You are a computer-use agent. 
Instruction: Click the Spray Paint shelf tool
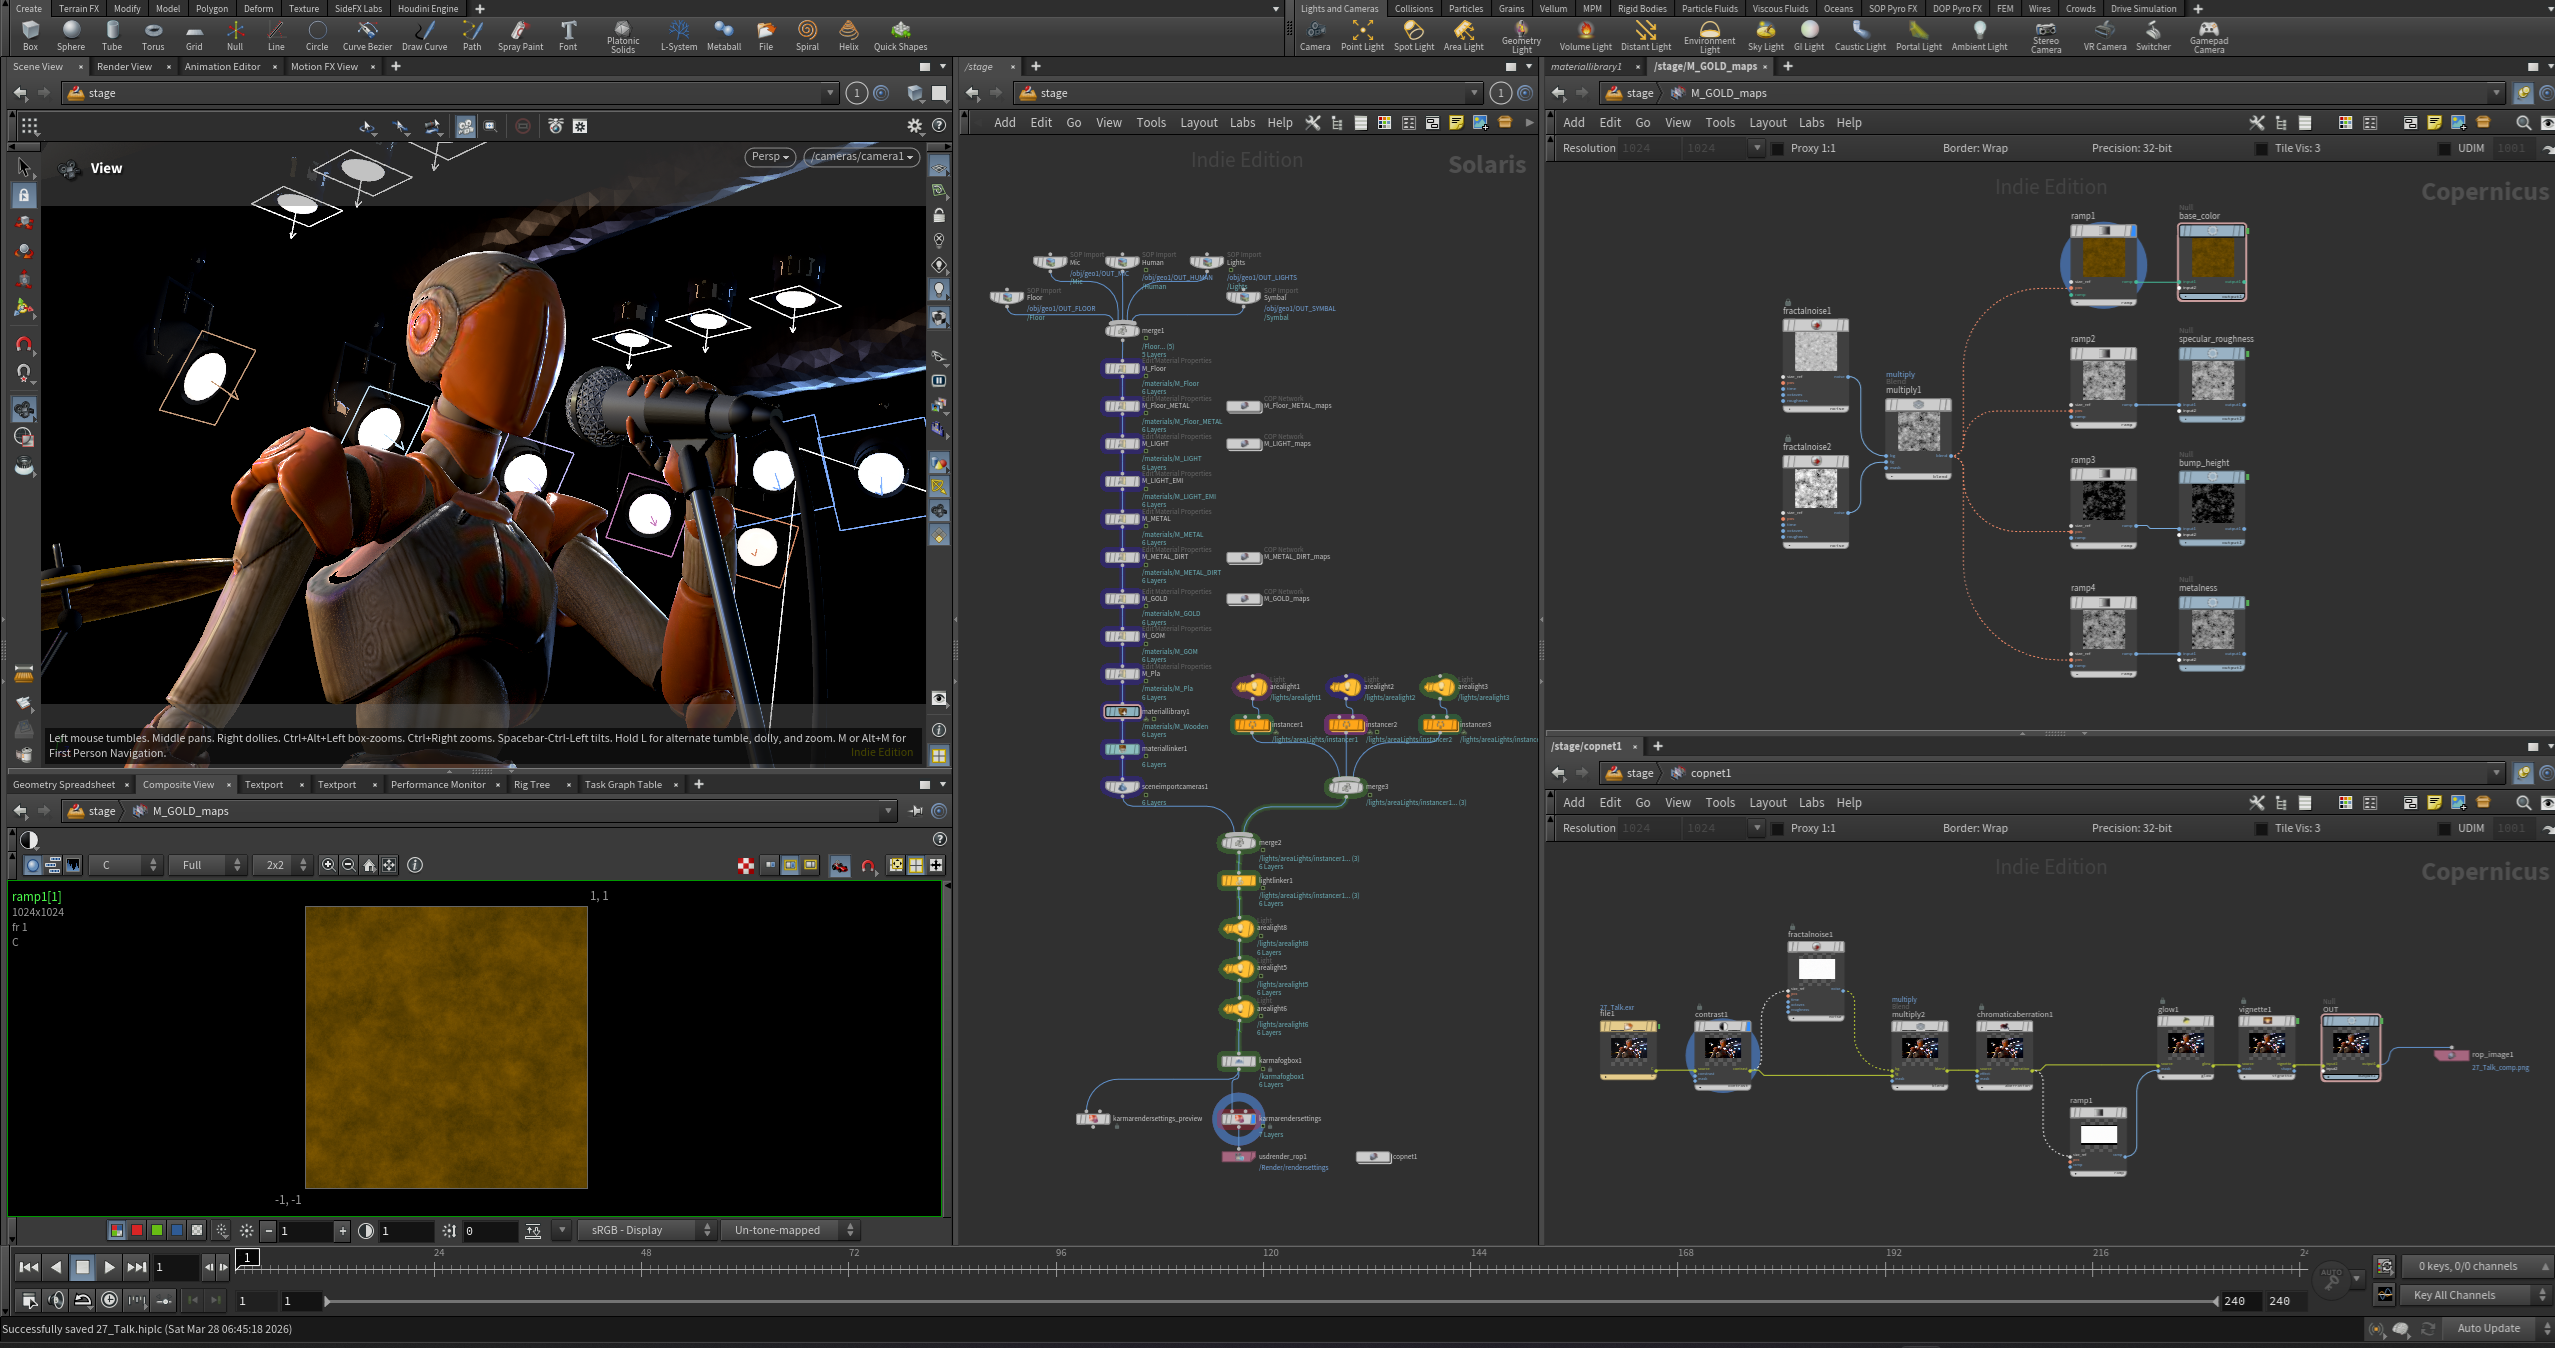pyautogui.click(x=520, y=35)
